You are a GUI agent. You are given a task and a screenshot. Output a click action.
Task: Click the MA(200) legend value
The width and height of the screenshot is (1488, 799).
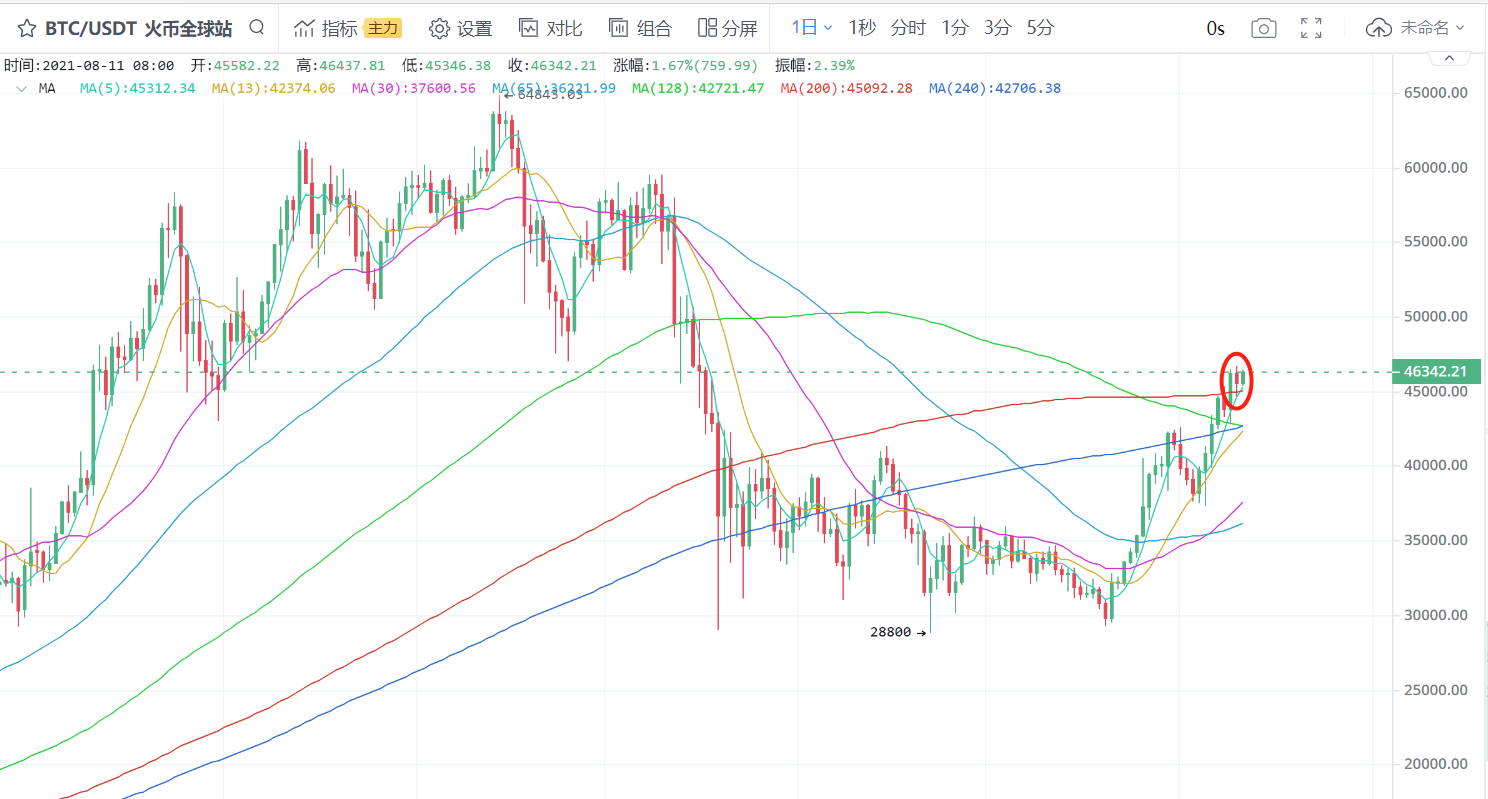[846, 88]
